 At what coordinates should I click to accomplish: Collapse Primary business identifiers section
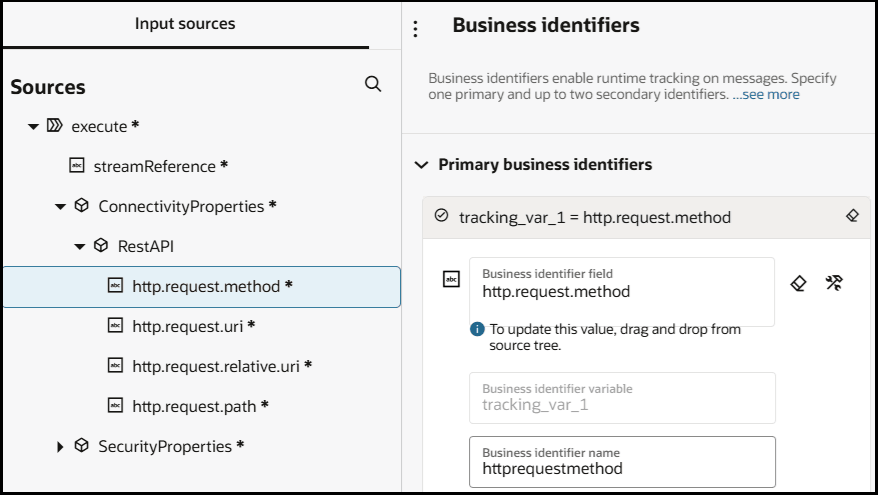(421, 165)
